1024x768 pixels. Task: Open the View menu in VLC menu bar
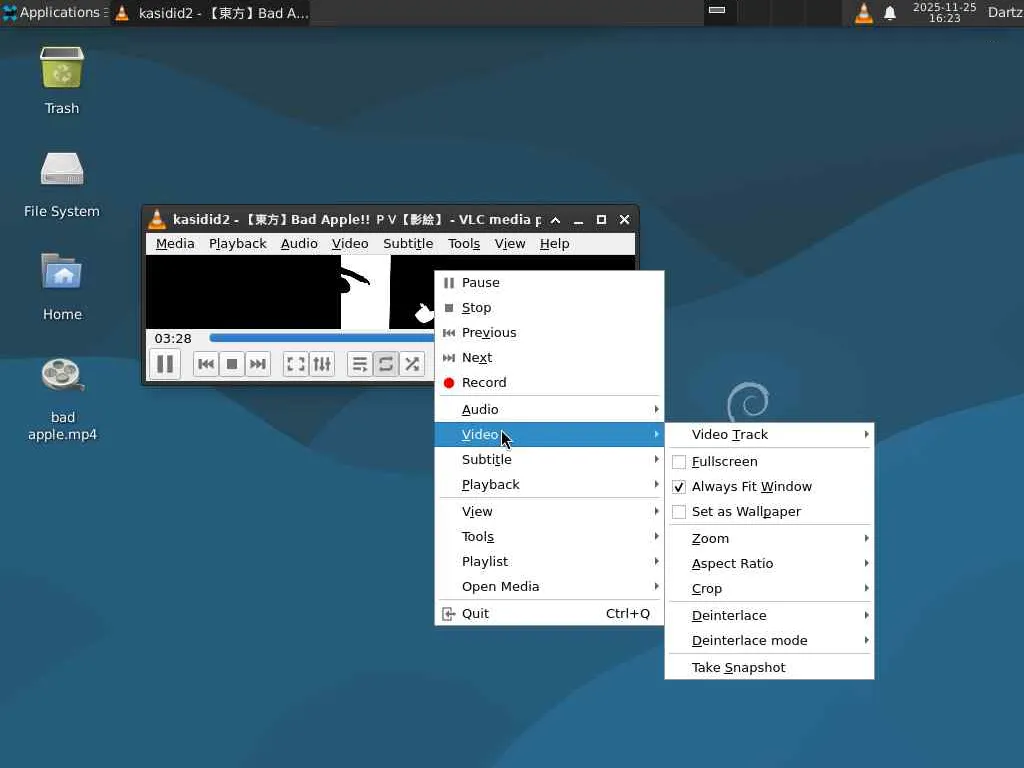510,244
